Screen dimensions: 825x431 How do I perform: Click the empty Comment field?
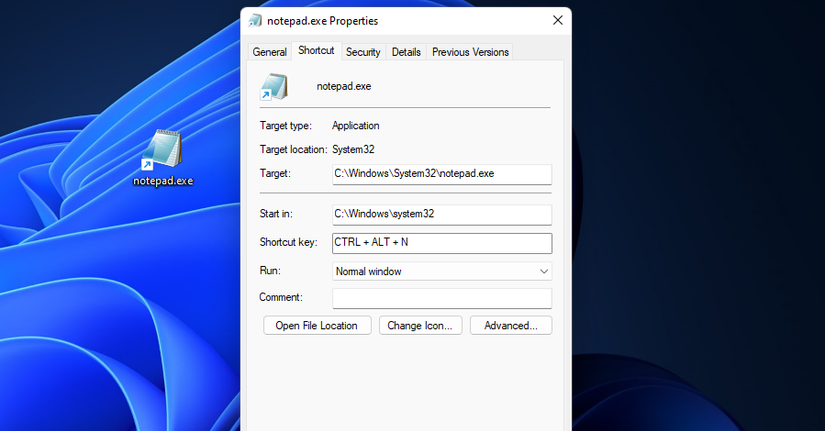pyautogui.click(x=442, y=298)
